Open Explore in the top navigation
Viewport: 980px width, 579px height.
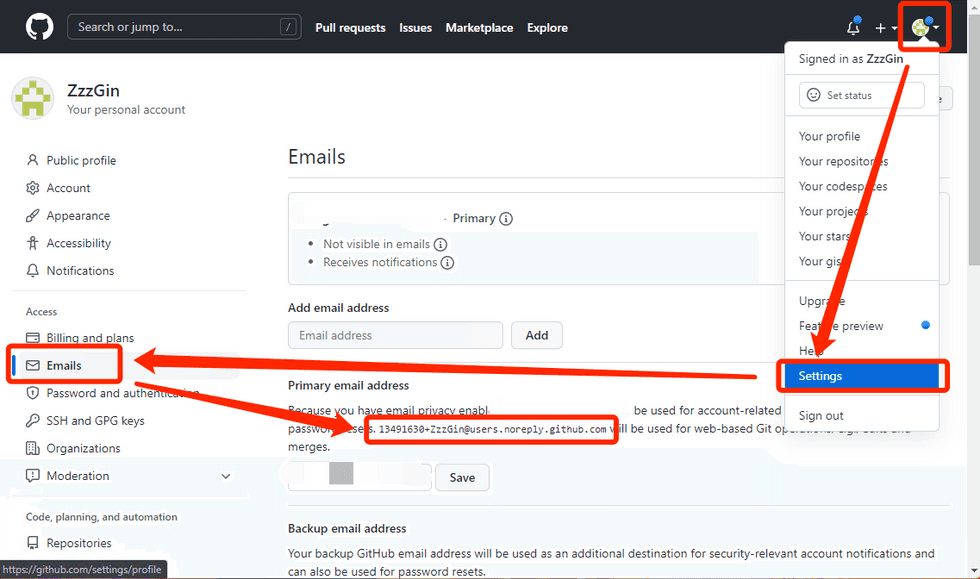tap(548, 28)
